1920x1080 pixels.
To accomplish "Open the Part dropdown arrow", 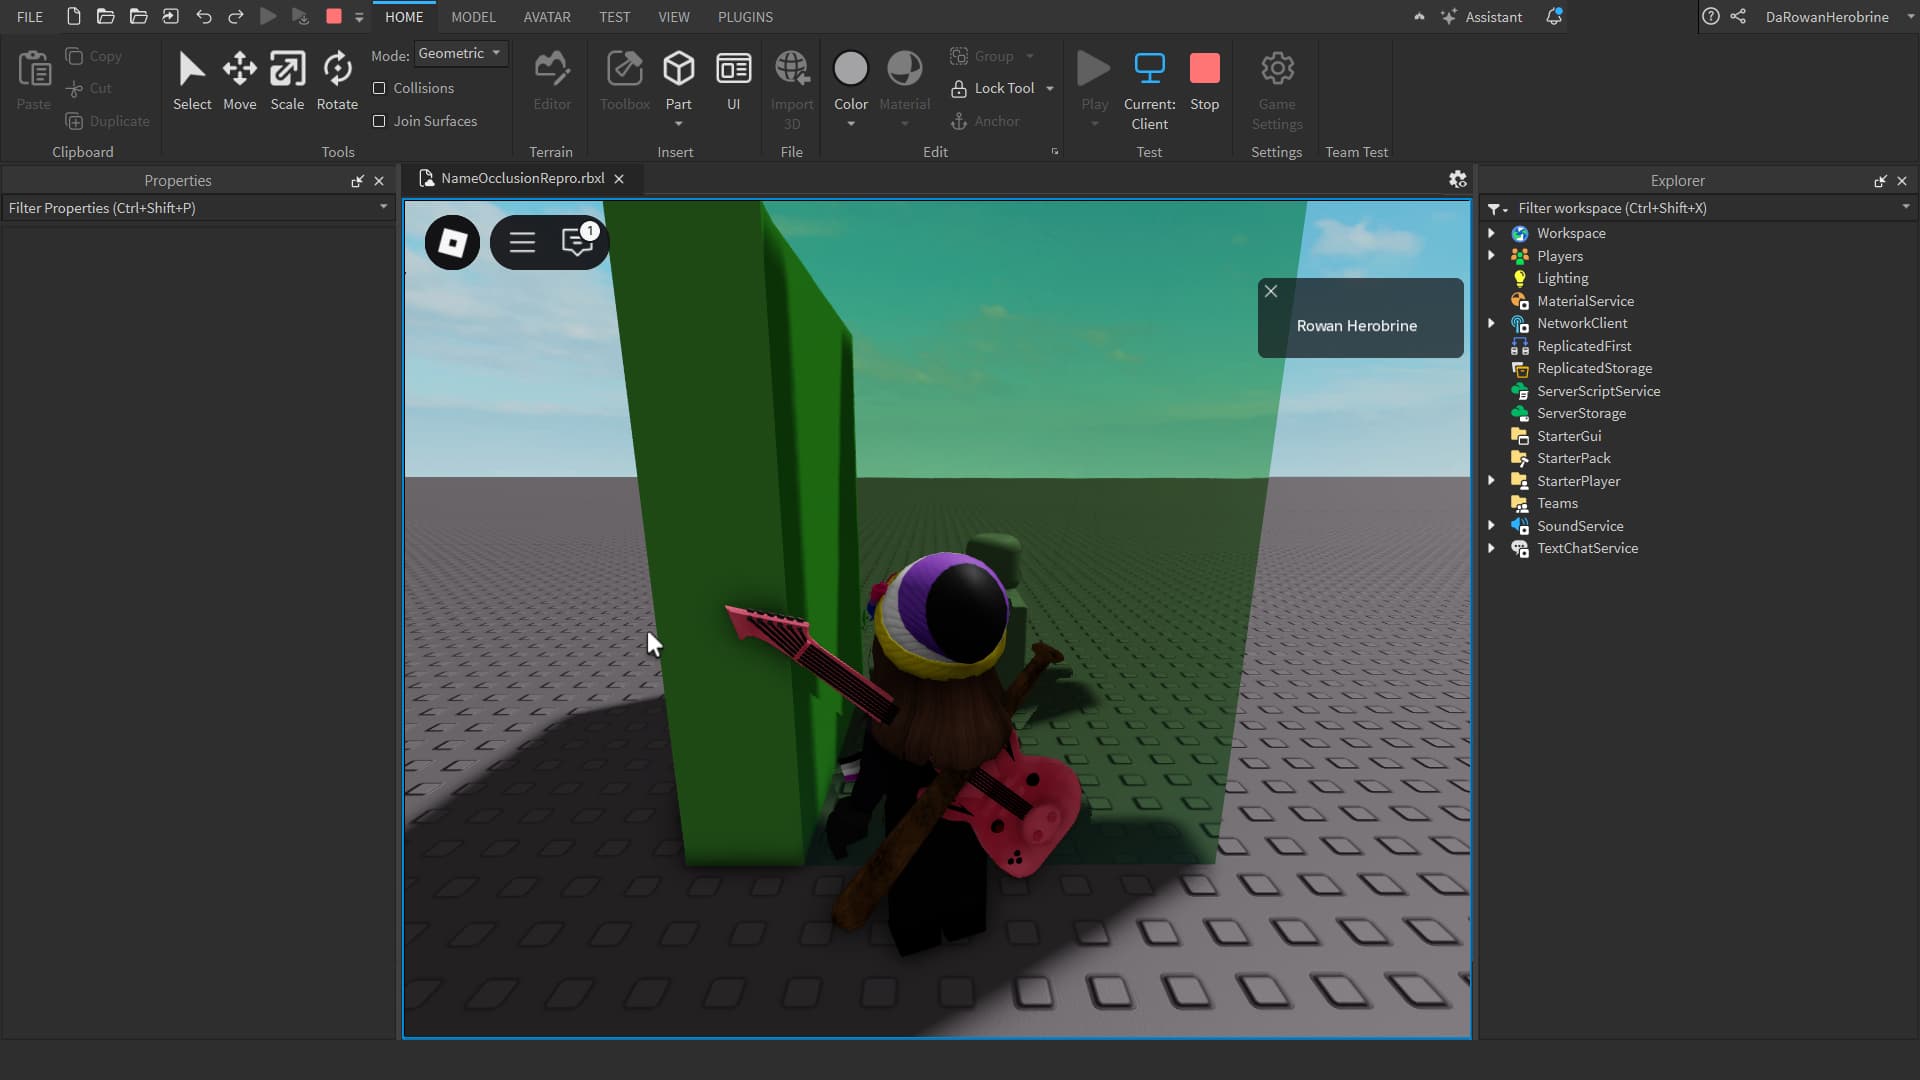I will pyautogui.click(x=678, y=124).
